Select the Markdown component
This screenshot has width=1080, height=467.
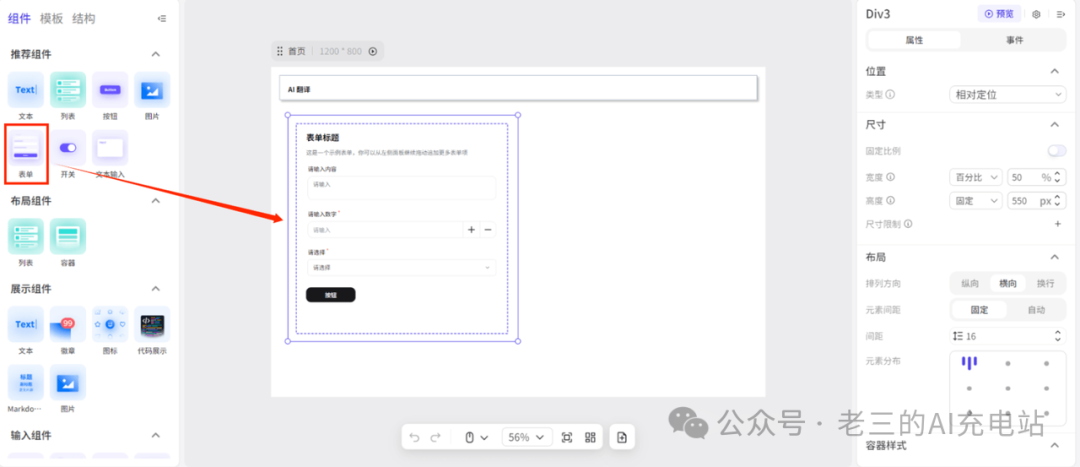click(25, 382)
